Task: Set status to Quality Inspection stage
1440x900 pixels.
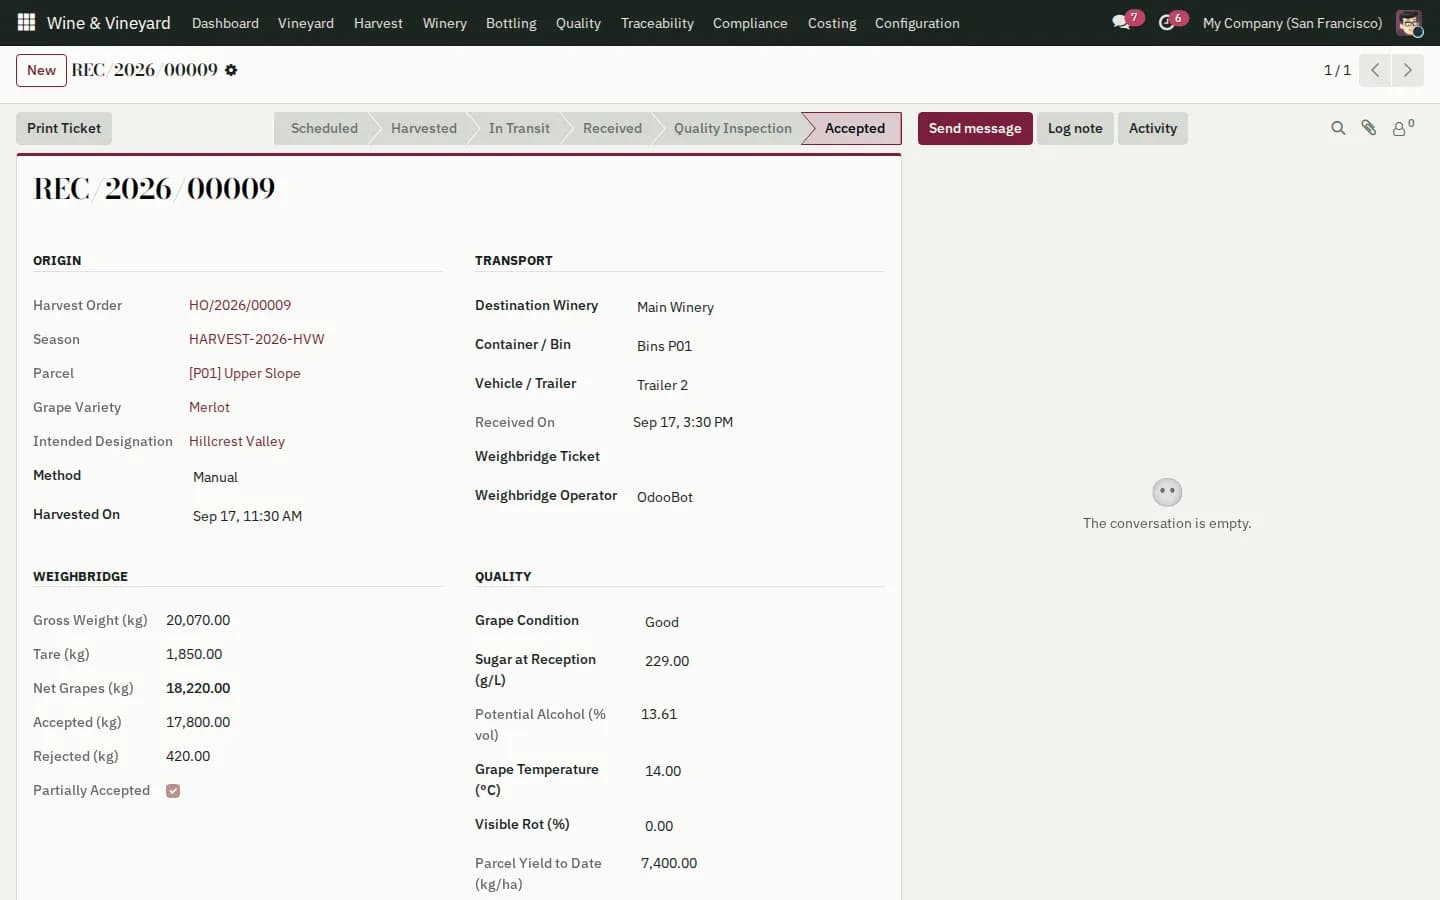Action: point(733,128)
